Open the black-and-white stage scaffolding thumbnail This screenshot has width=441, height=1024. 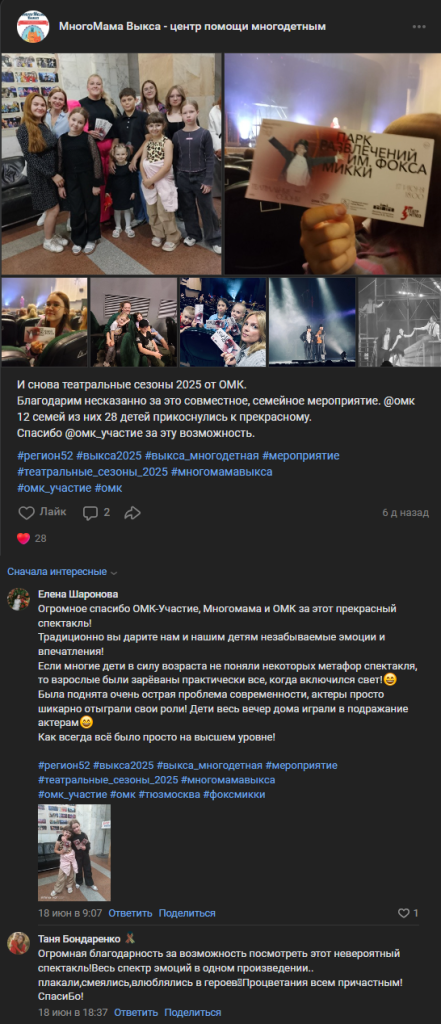(x=399, y=323)
